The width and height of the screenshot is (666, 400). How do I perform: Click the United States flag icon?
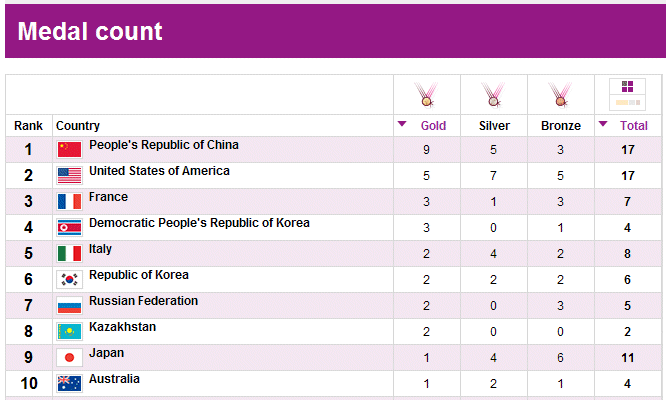point(69,176)
